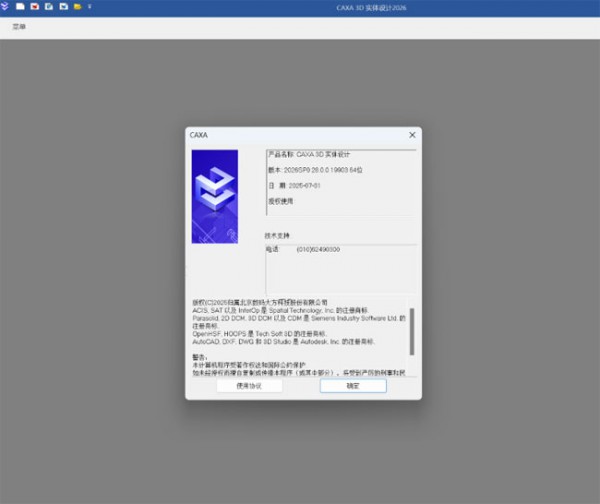Click the red icon in quick access toolbar
Screen dimensions: 600x504
pyautogui.click(x=35, y=7)
